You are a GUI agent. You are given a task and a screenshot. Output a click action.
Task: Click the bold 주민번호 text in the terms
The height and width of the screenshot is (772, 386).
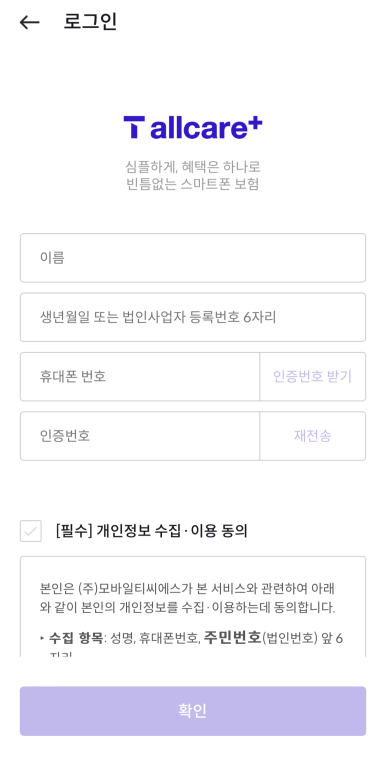click(x=232, y=638)
